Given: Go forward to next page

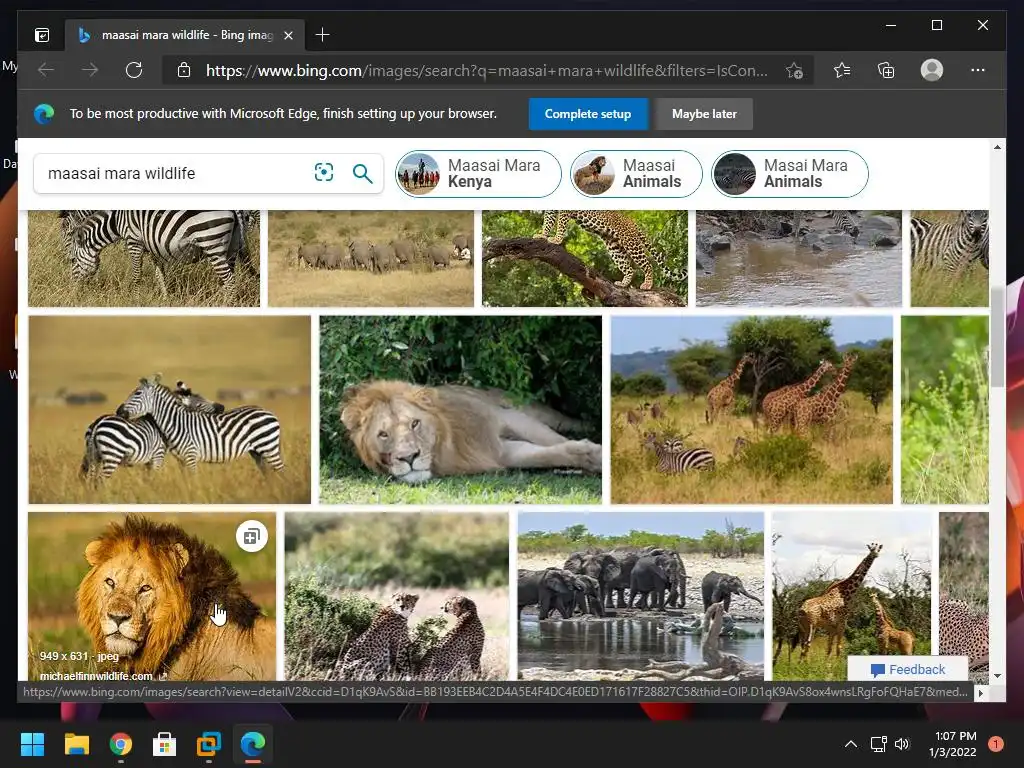Looking at the screenshot, I should click(90, 70).
